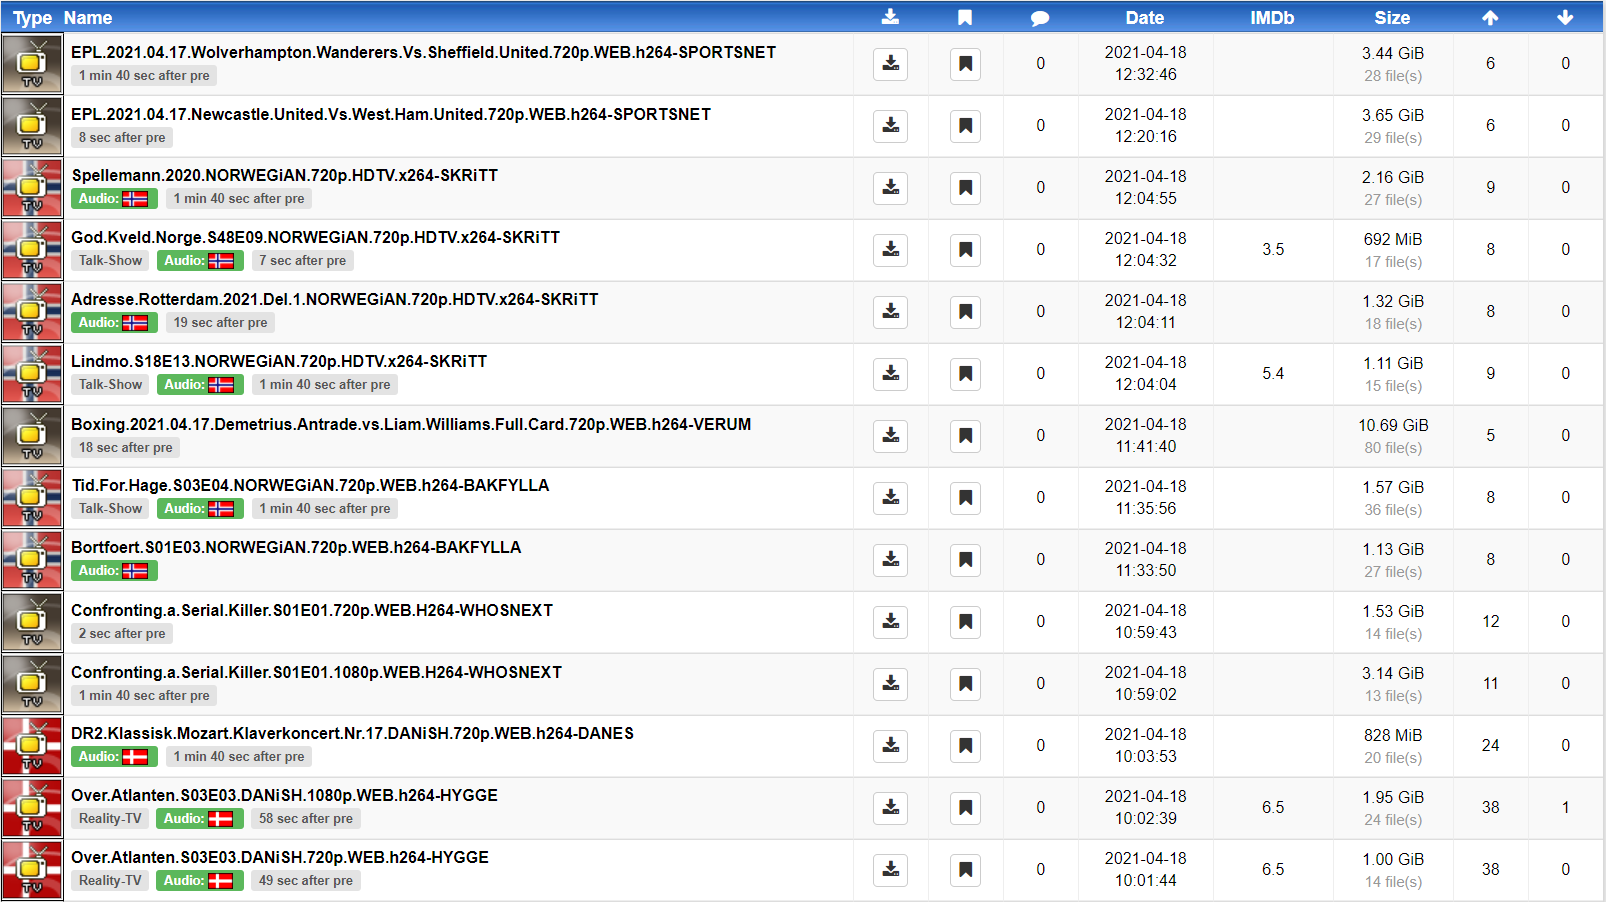Screen dimensions: 1606x902
Task: Click the Danish TV category icon for the DR2.Klassisk row
Action: [32, 746]
